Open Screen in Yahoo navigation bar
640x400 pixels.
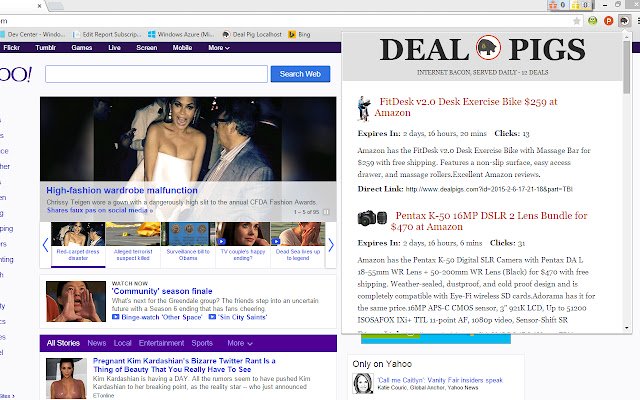147,48
